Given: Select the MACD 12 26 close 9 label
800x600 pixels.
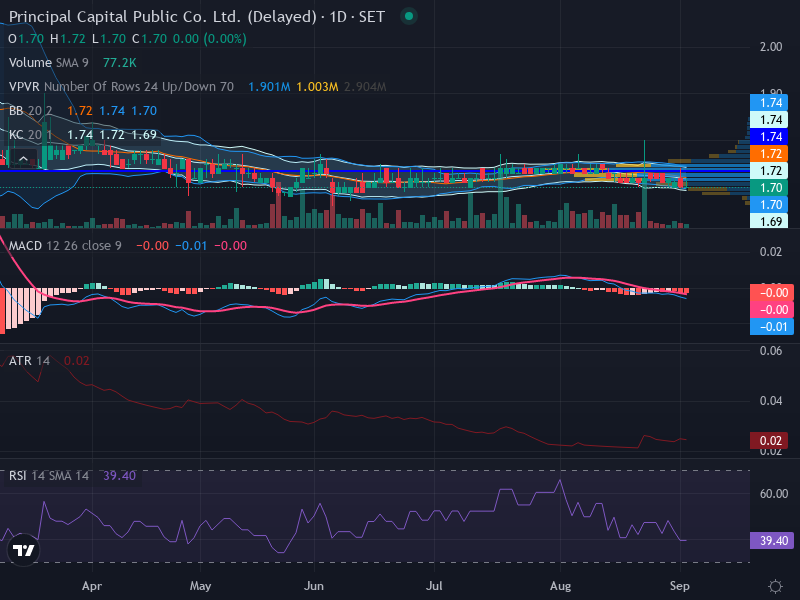Looking at the screenshot, I should click(x=65, y=246).
